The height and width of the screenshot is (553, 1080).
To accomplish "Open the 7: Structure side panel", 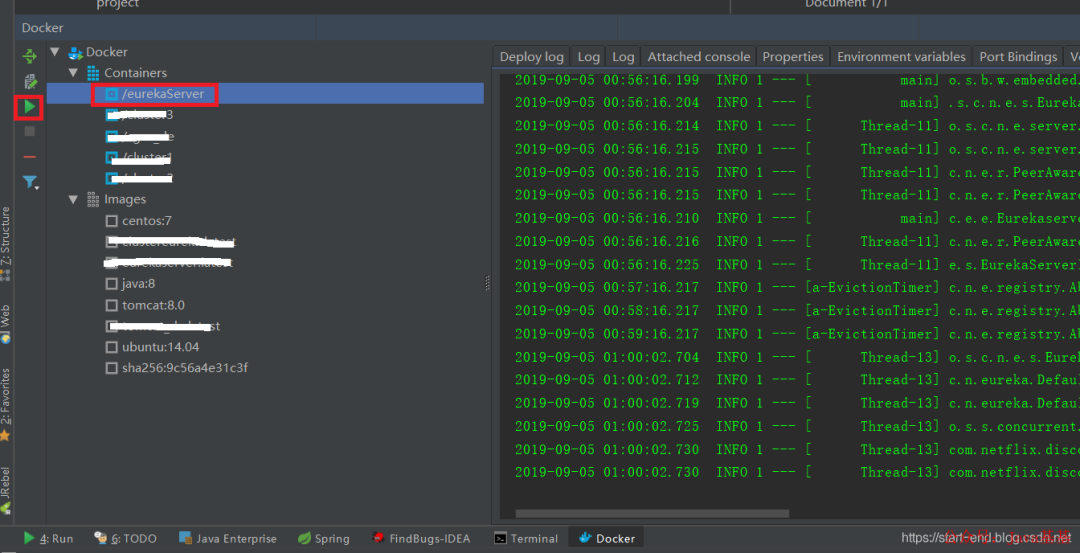I will tap(6, 244).
